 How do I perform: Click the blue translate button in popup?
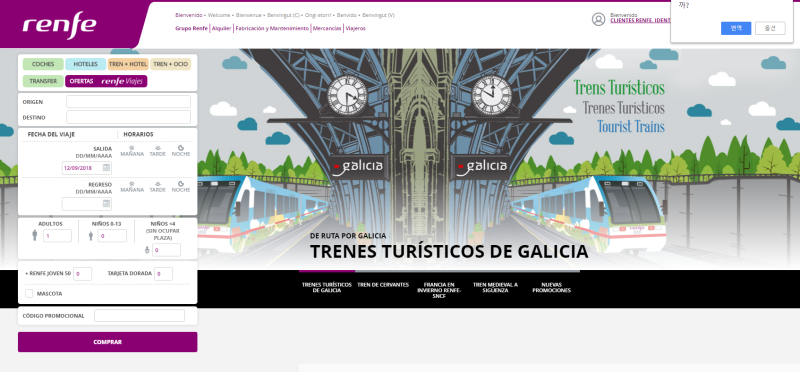[x=736, y=29]
